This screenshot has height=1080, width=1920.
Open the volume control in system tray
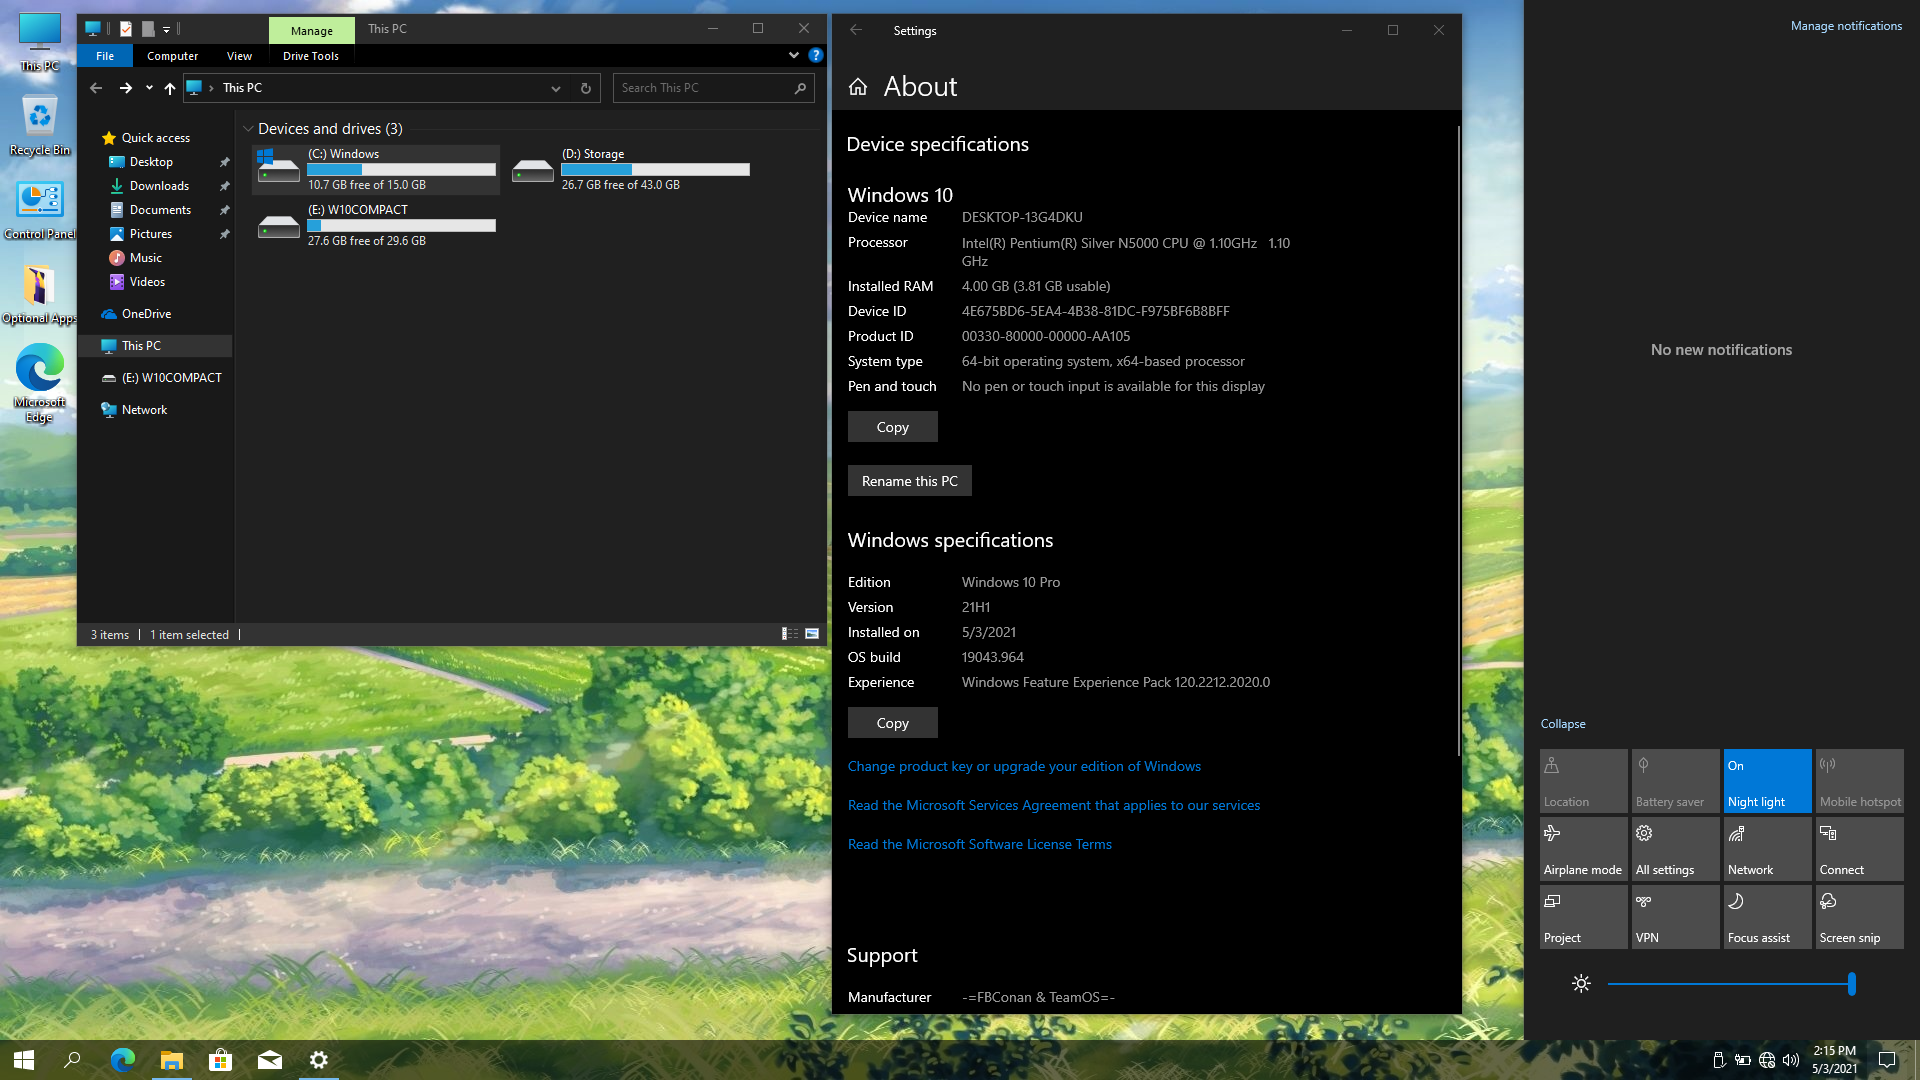click(x=1791, y=1060)
